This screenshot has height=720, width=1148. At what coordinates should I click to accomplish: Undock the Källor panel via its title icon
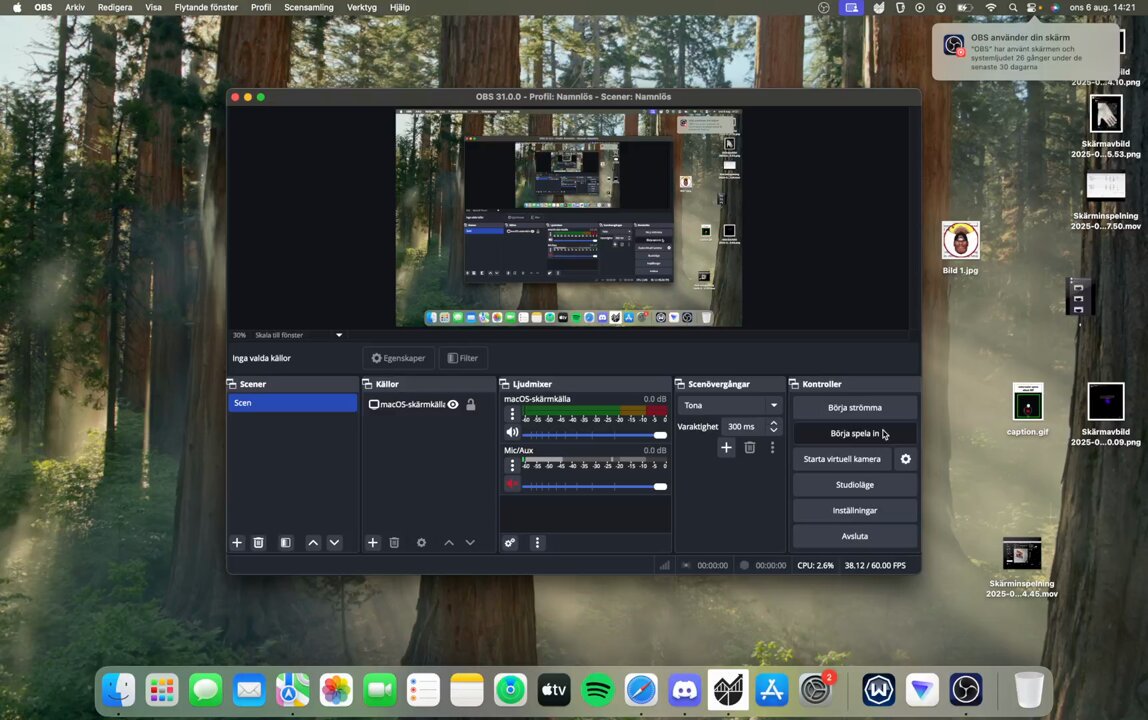click(x=368, y=384)
